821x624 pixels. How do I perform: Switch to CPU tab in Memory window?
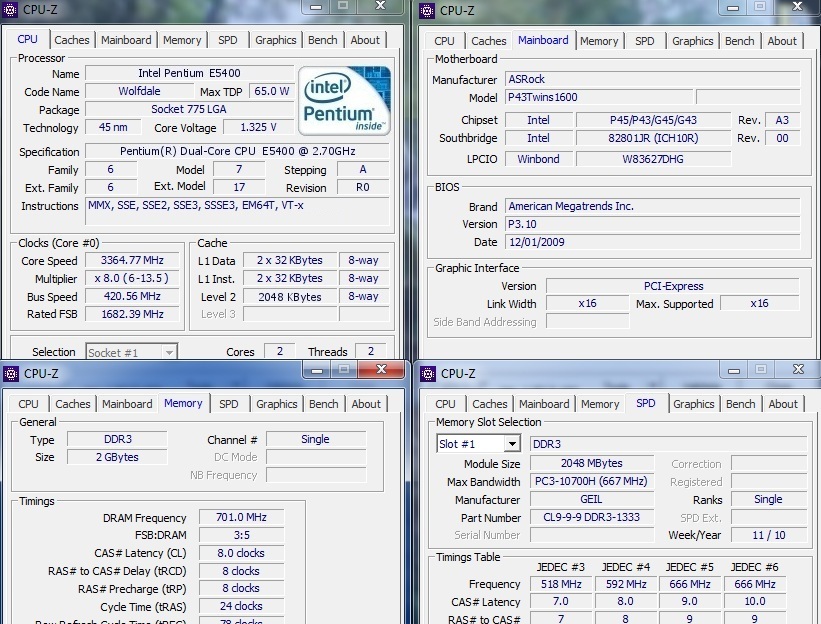click(28, 404)
